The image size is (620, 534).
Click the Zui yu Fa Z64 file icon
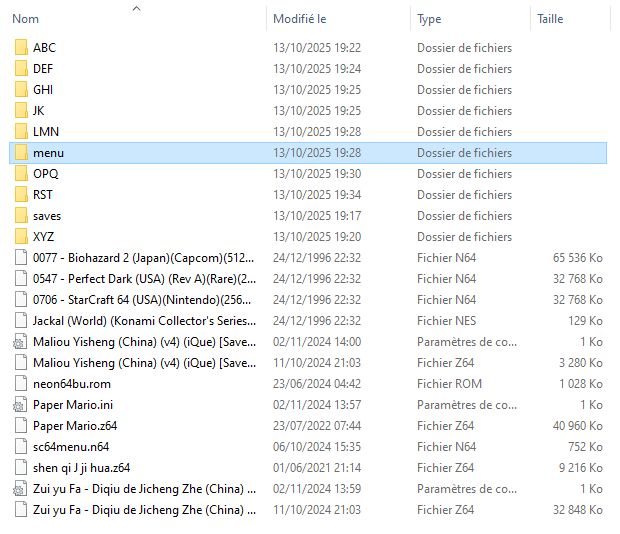coord(21,509)
